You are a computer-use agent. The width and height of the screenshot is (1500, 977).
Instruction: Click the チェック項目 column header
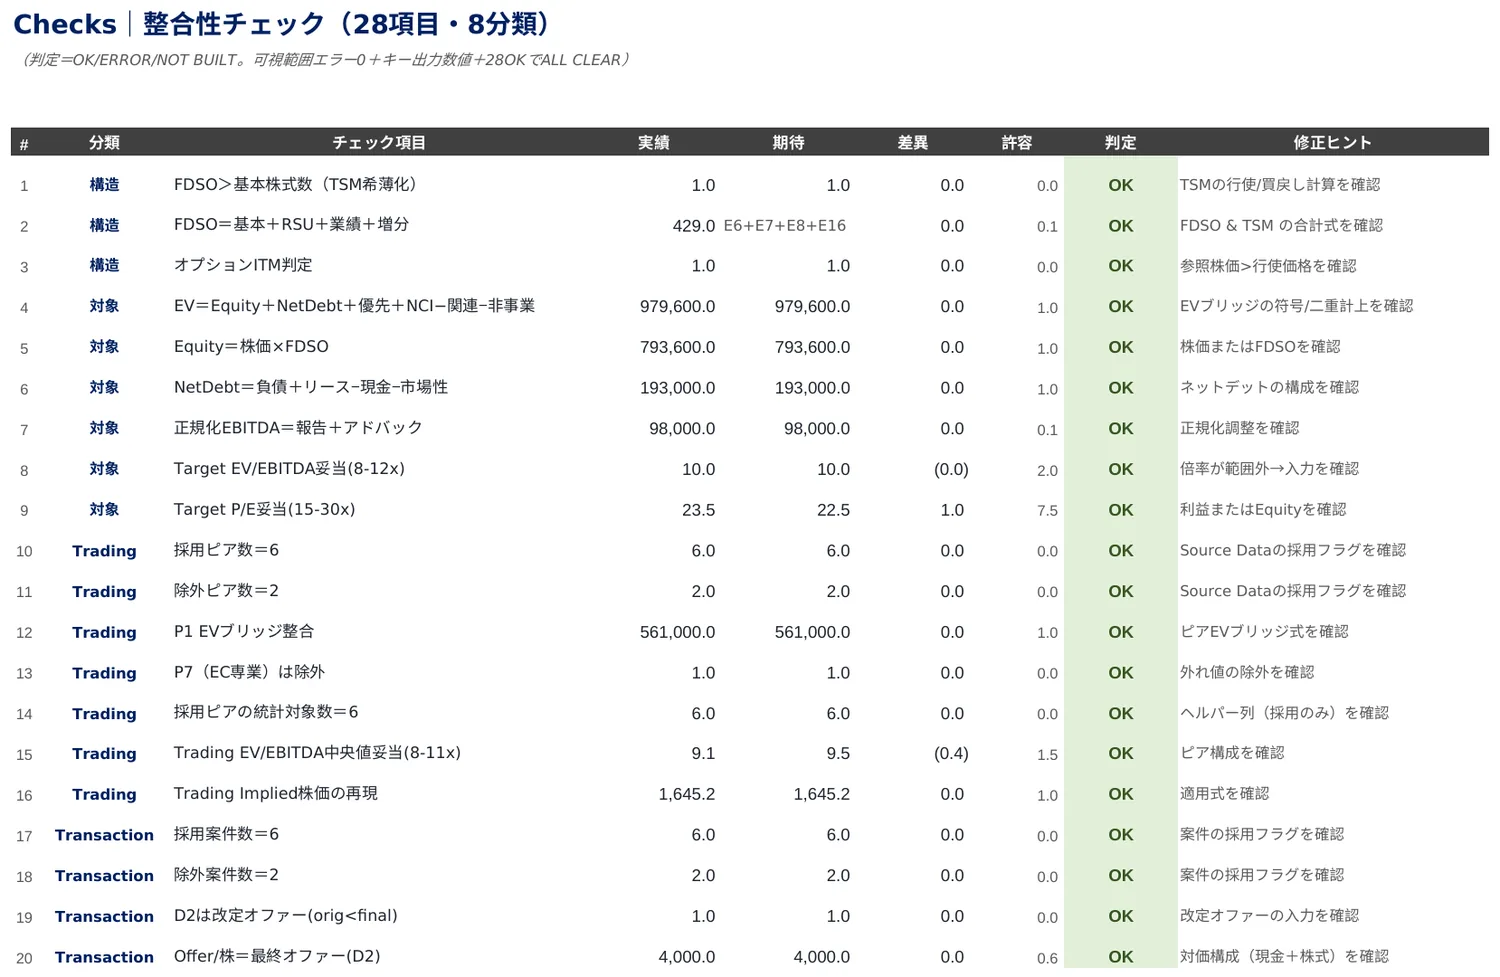coord(379,143)
